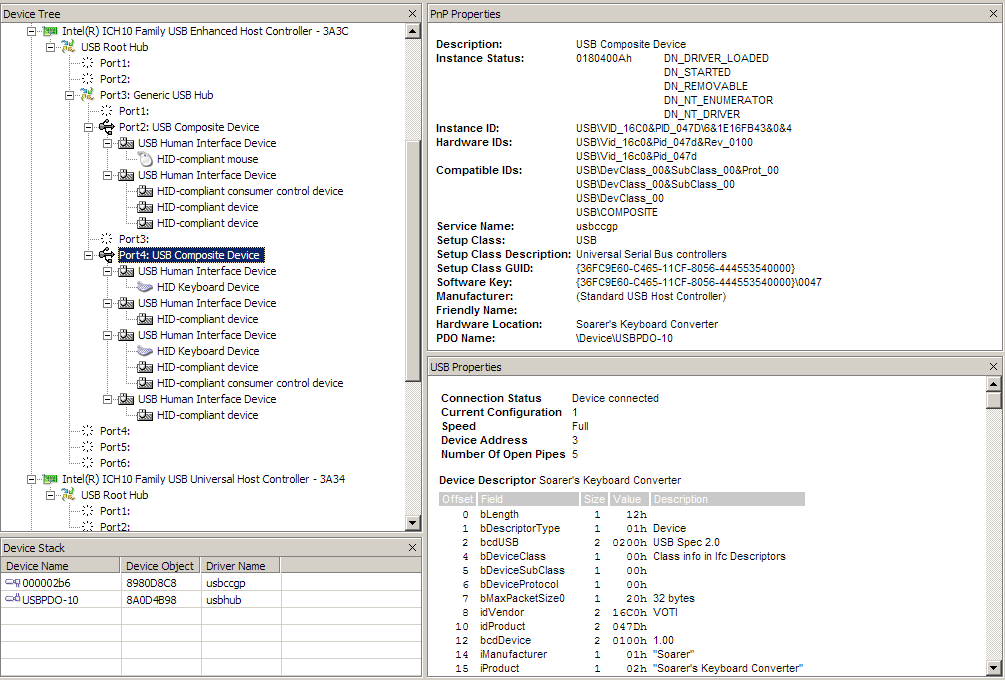Viewport: 1005px width, 680px height.
Task: Collapse the Port3 Generic USB Hub node
Action: 70,95
